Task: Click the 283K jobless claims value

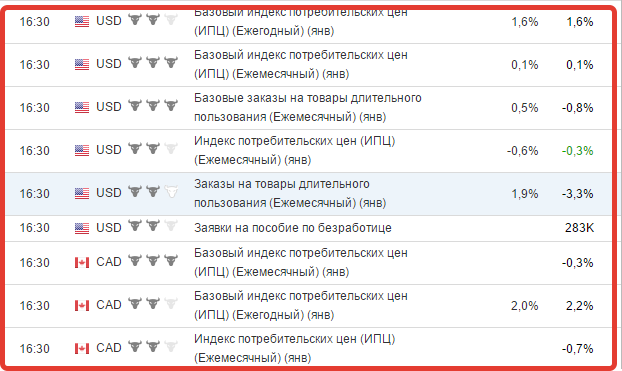Action: (580, 228)
